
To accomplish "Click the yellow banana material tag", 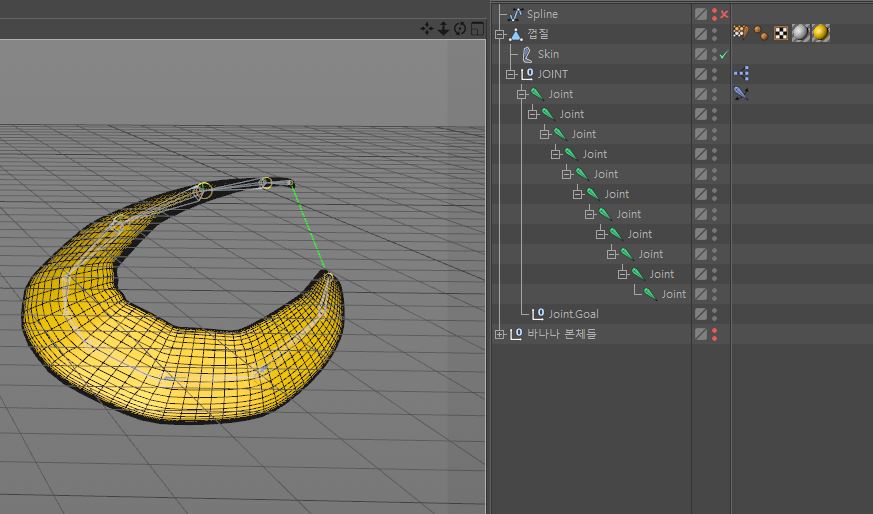I will coord(820,34).
